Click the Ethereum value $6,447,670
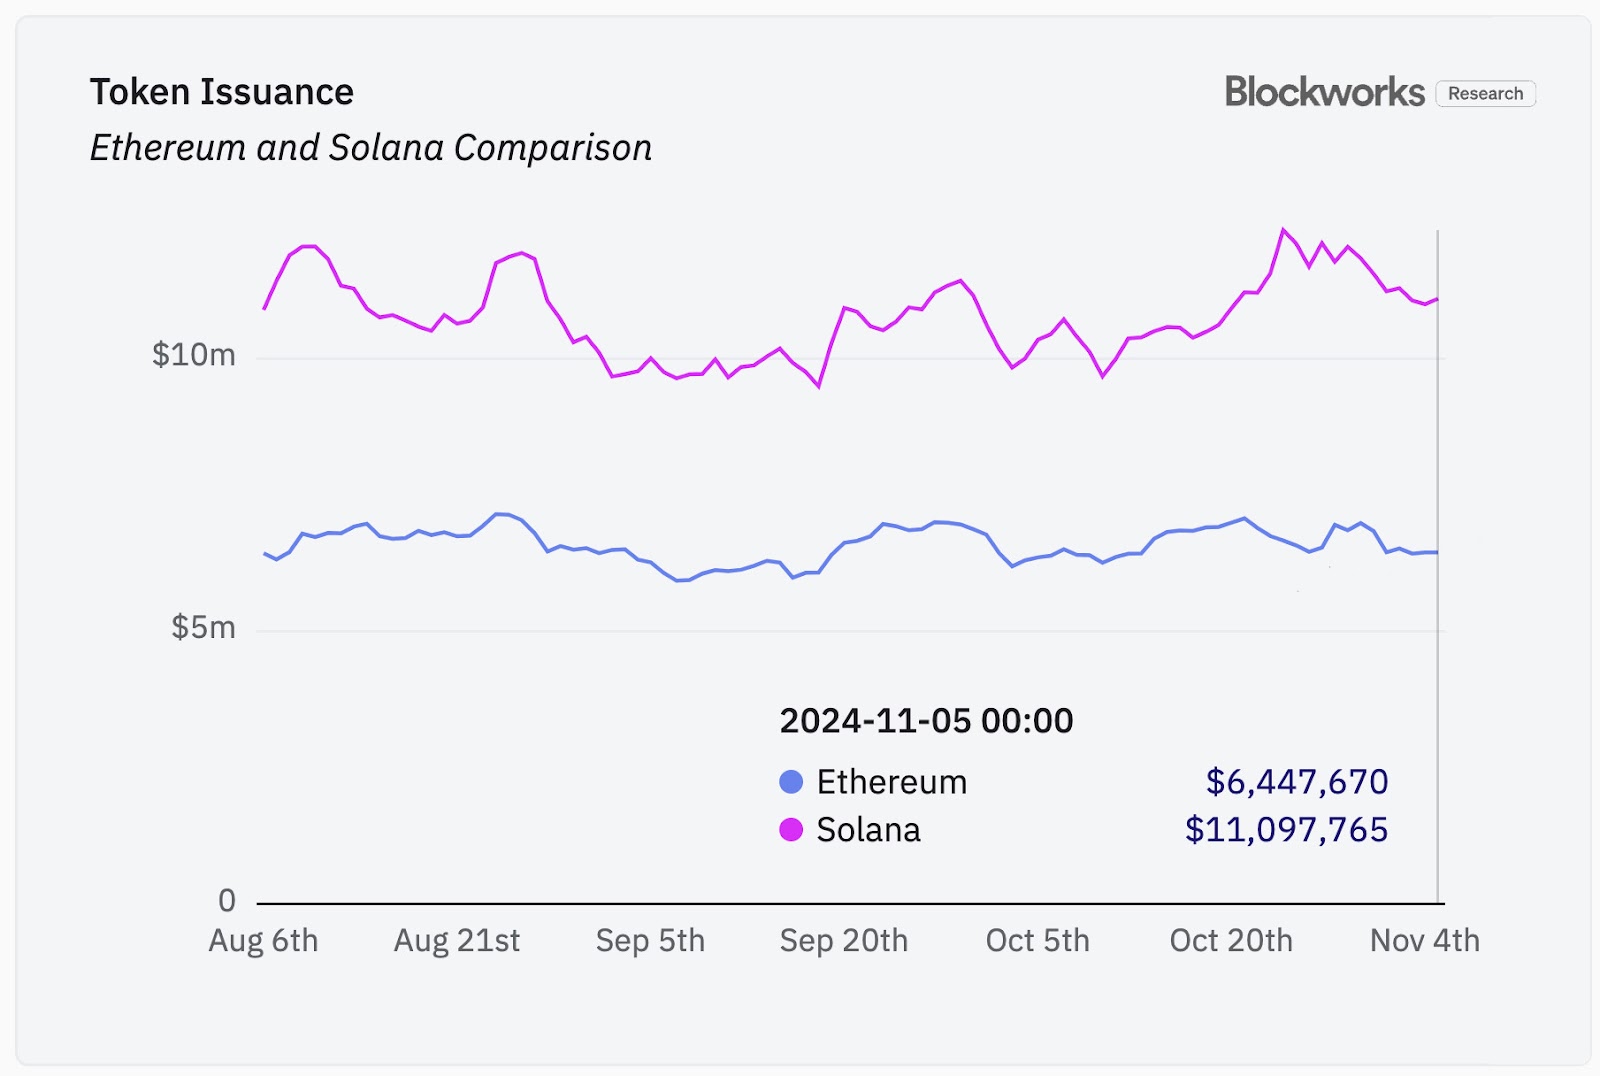This screenshot has height=1076, width=1600. [1297, 782]
